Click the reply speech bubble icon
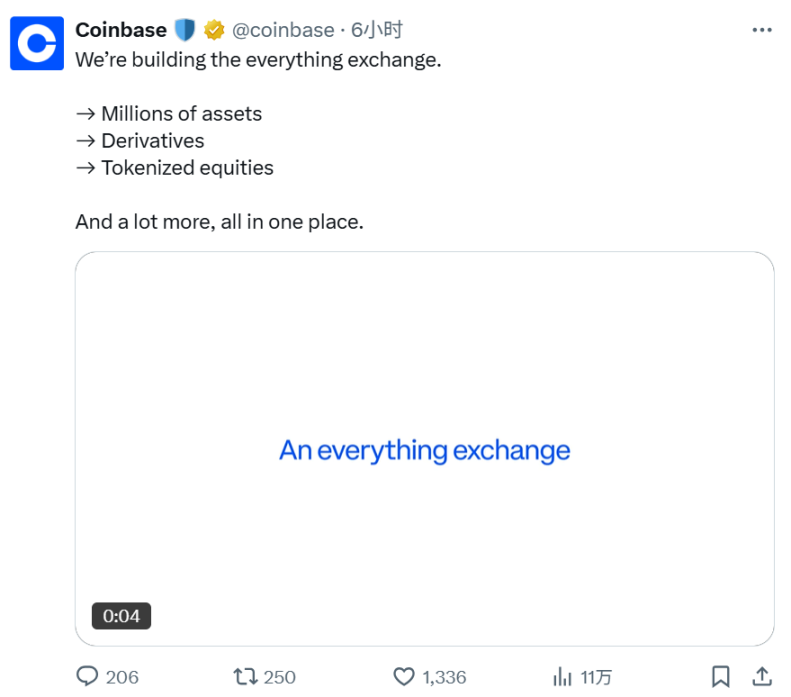The width and height of the screenshot is (791, 697). (88, 677)
